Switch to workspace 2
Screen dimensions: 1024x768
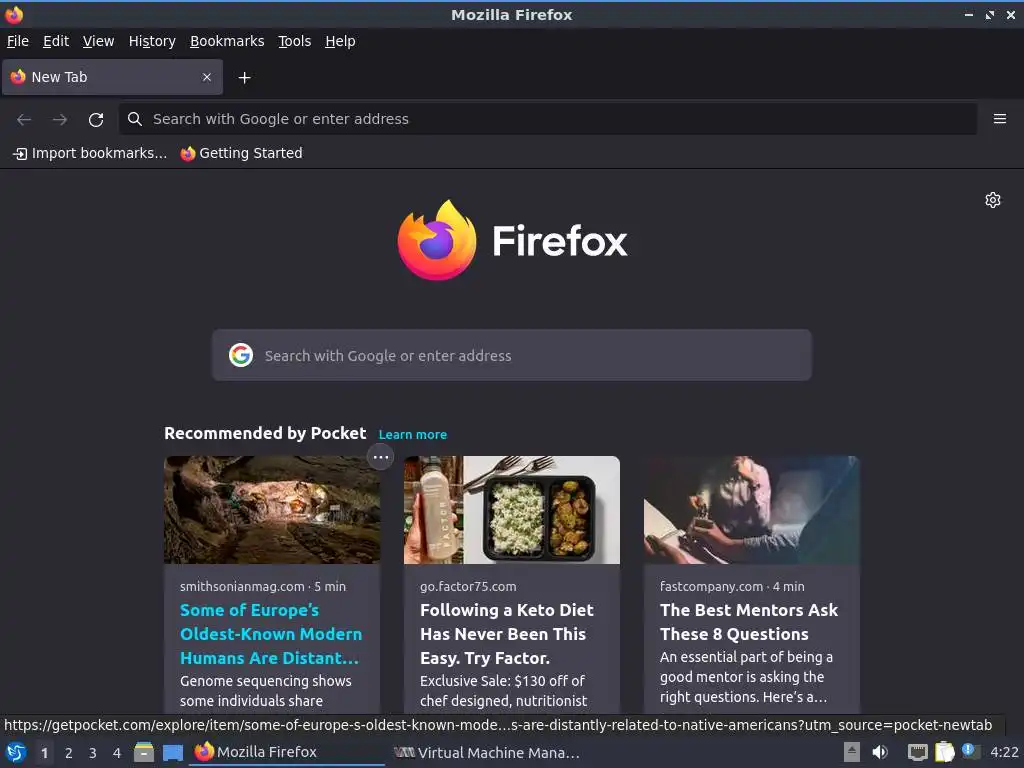click(69, 753)
